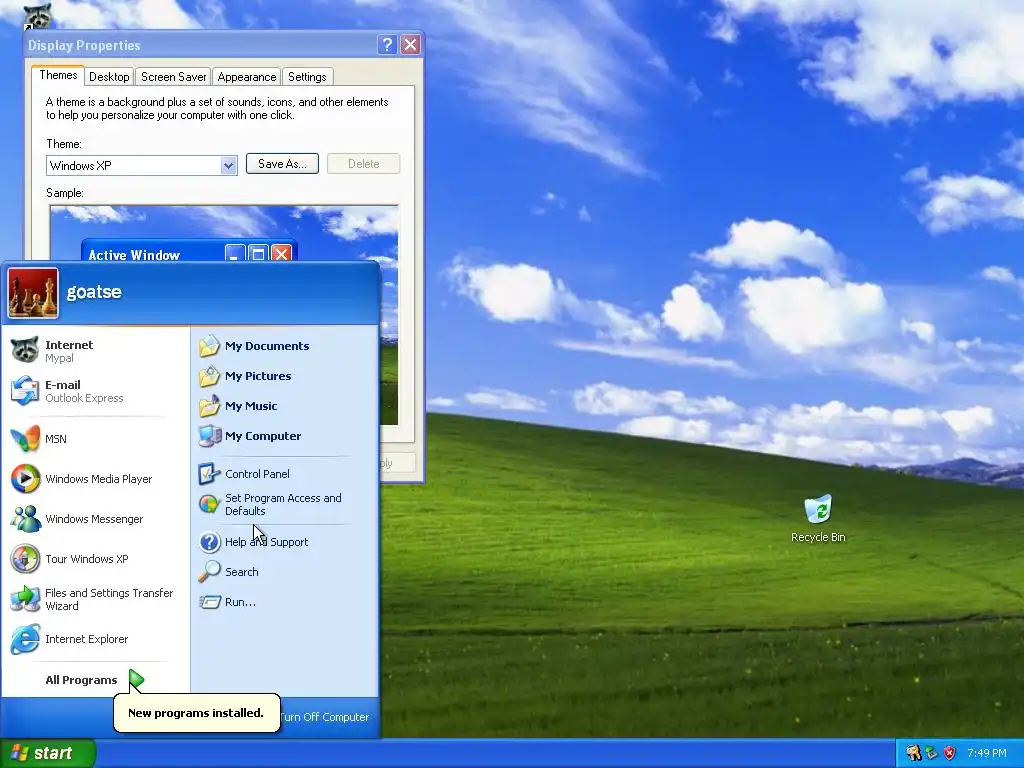Click the taskbar clock showing 7:49 PM

tap(987, 753)
